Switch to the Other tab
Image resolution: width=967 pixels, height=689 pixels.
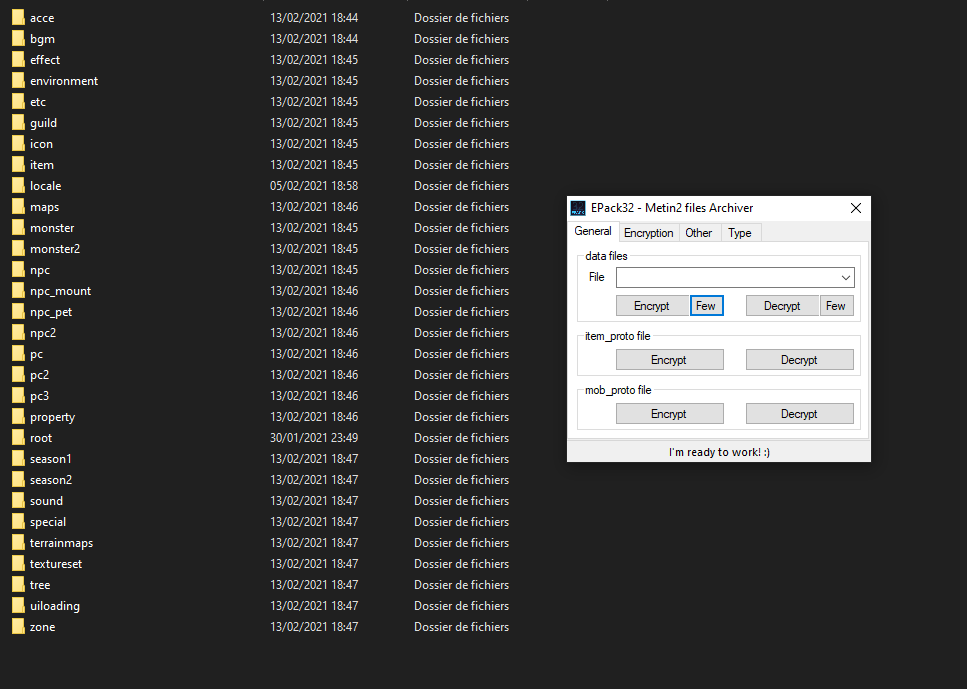point(699,233)
